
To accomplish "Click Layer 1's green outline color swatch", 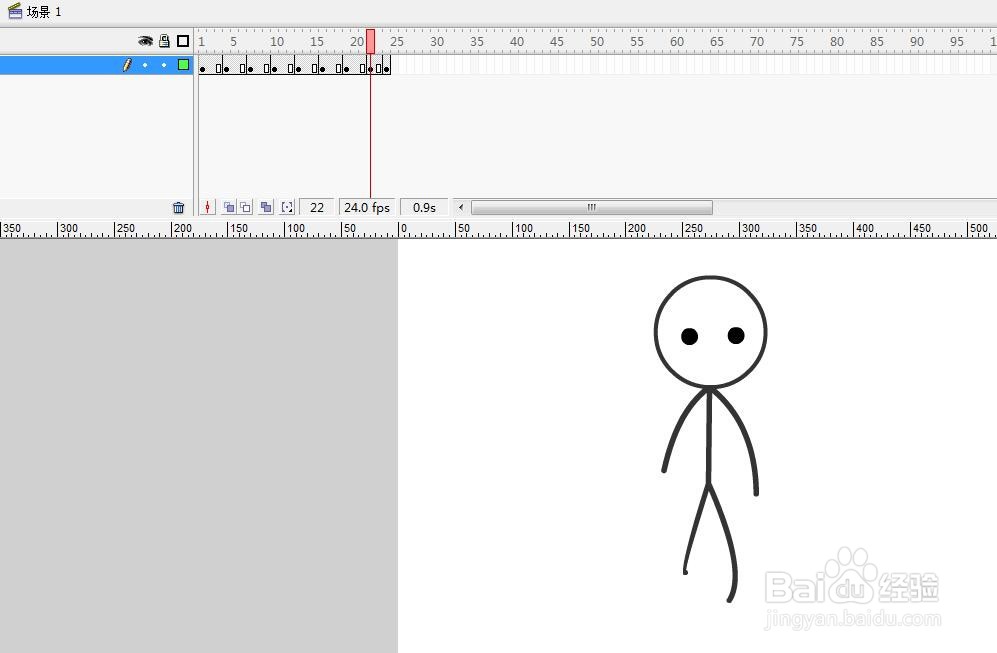I will [183, 64].
